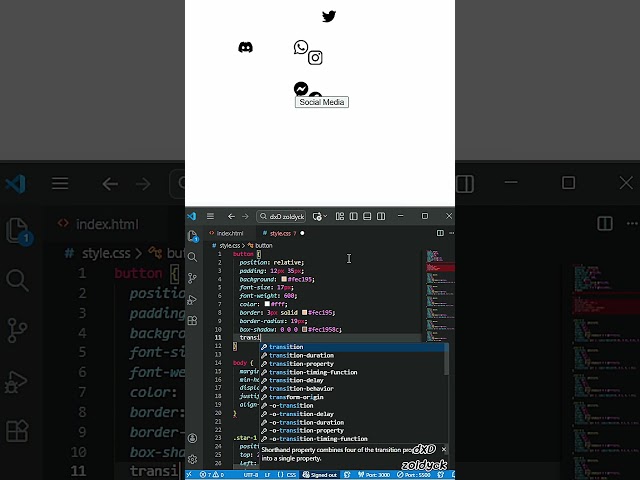Click the position: relative line
This screenshot has height=480, width=640.
(x=271, y=262)
